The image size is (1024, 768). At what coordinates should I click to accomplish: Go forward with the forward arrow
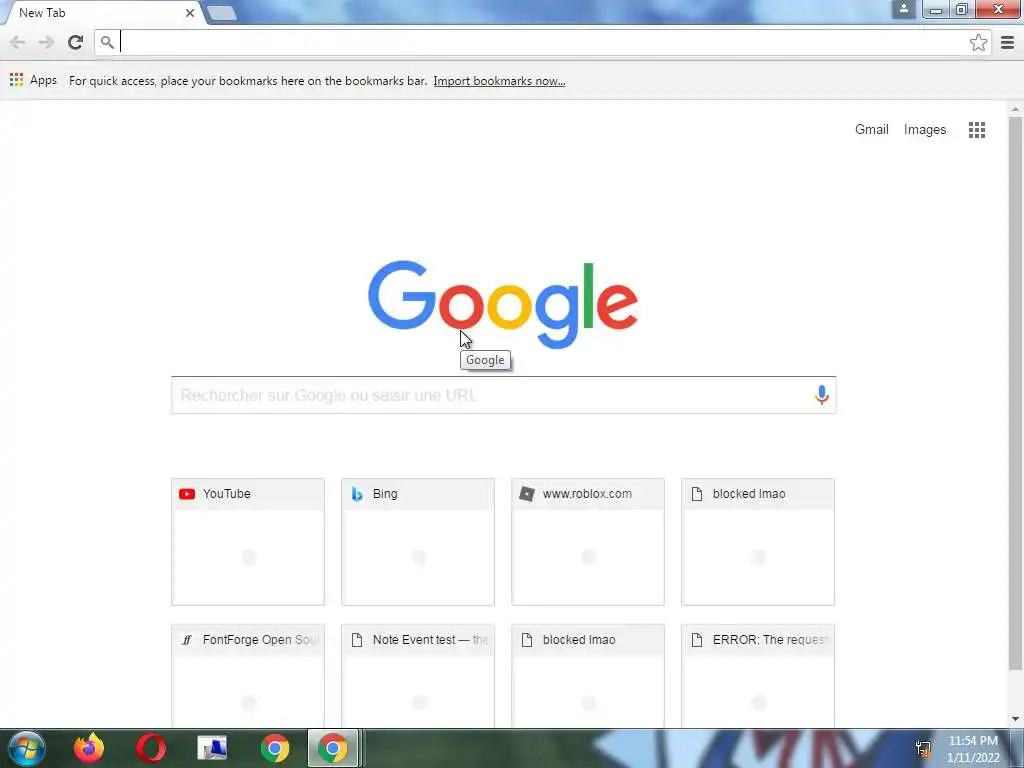tap(46, 42)
